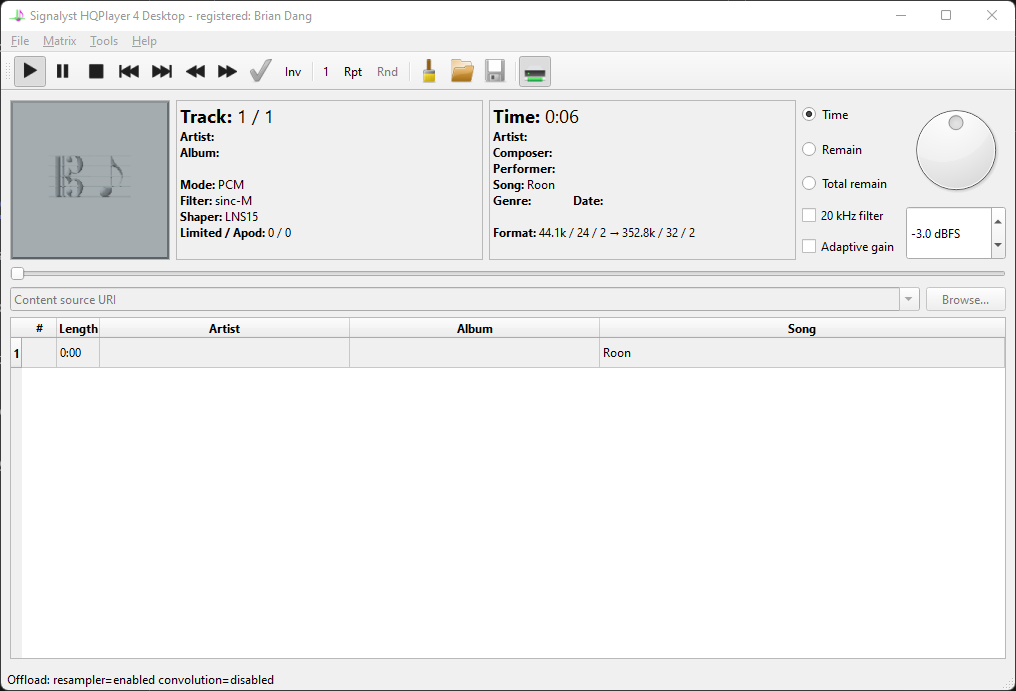Select the Remain radio button
The height and width of the screenshot is (691, 1016).
[x=810, y=150]
